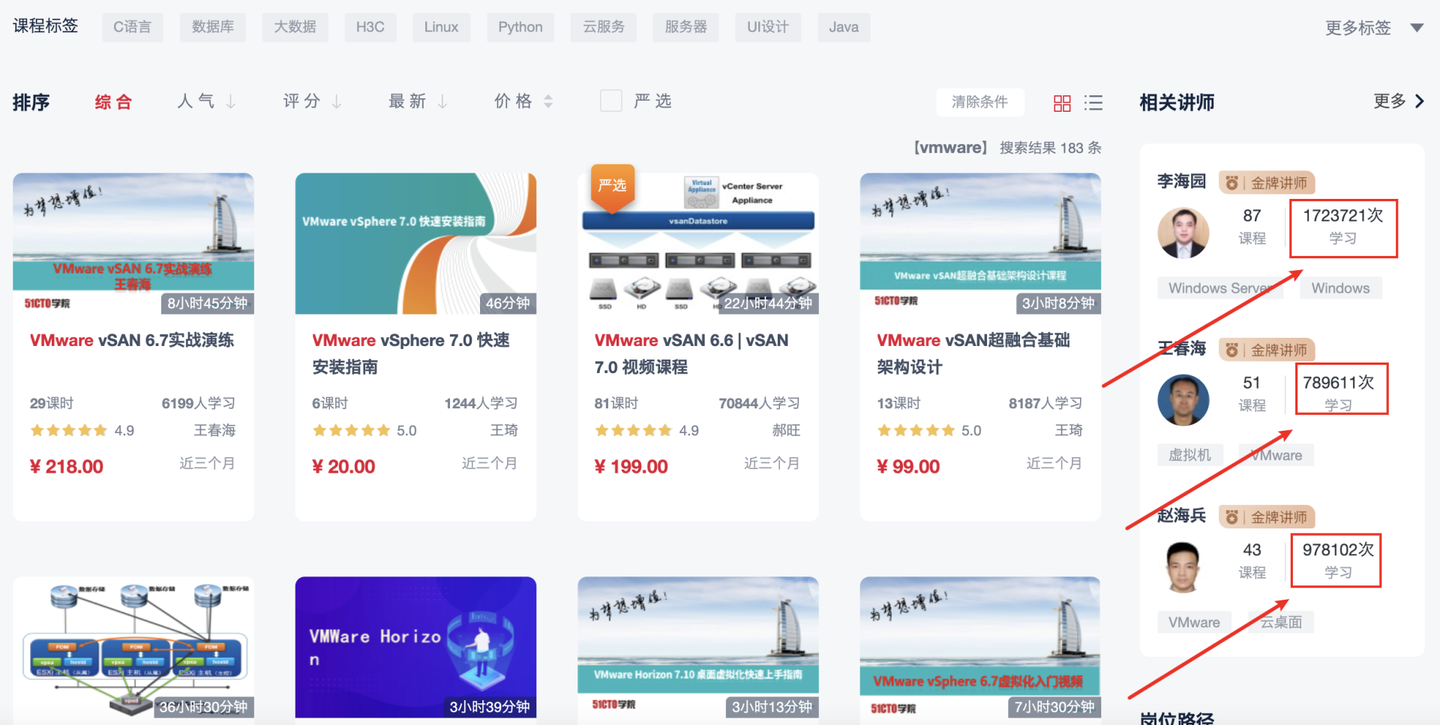This screenshot has width=1440, height=725.
Task: Click instructor 郝旺 on vSAN 6.6 card
Action: point(786,431)
